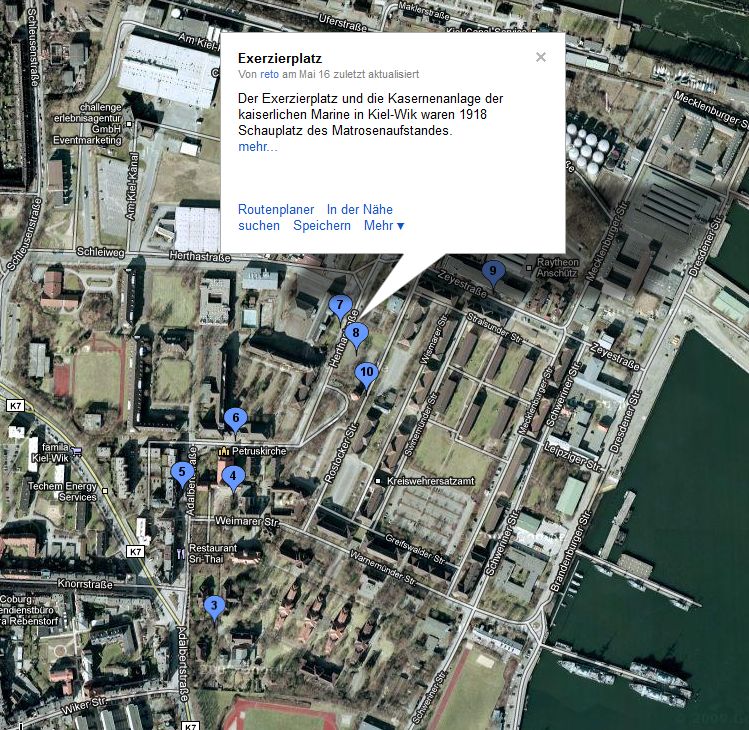Click the Weimarer Str. street label

247,521
